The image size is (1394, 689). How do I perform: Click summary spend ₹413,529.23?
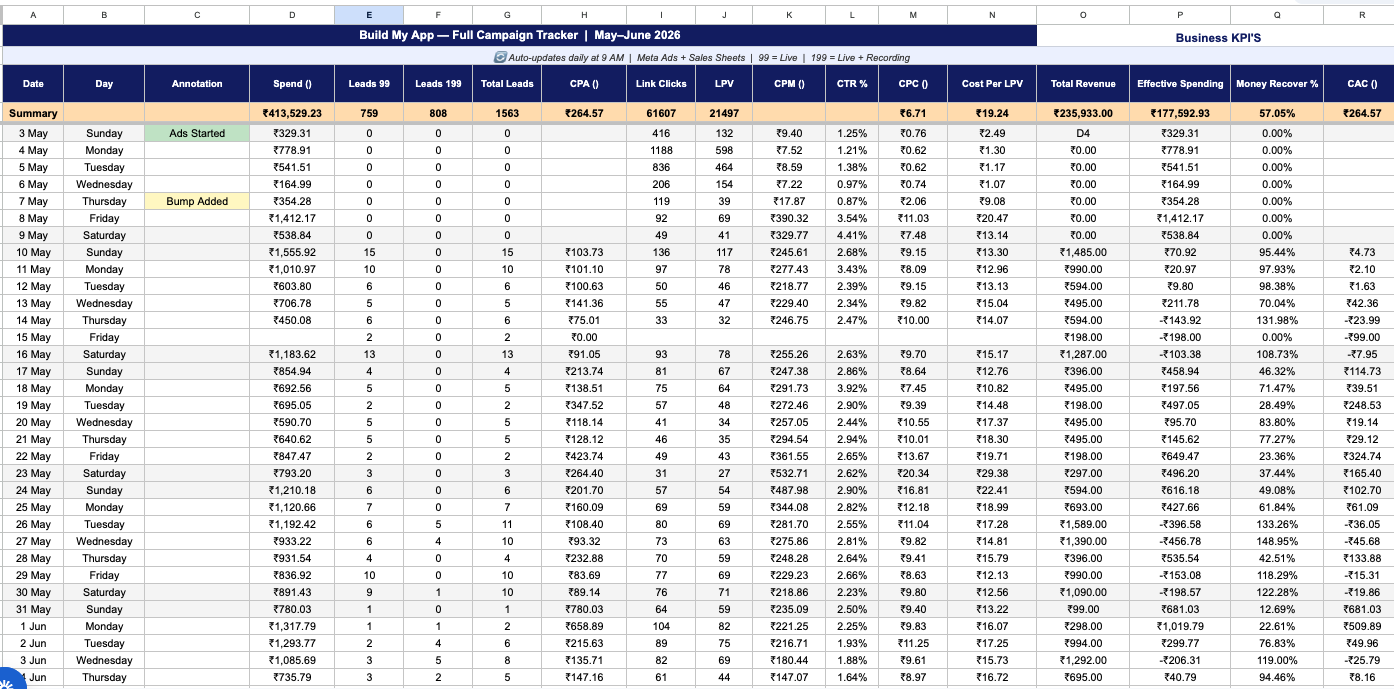coord(292,113)
